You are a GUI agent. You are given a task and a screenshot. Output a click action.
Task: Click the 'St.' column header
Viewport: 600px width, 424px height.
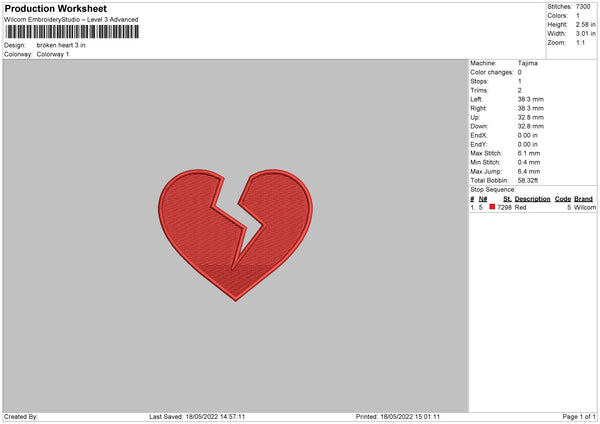(x=507, y=199)
